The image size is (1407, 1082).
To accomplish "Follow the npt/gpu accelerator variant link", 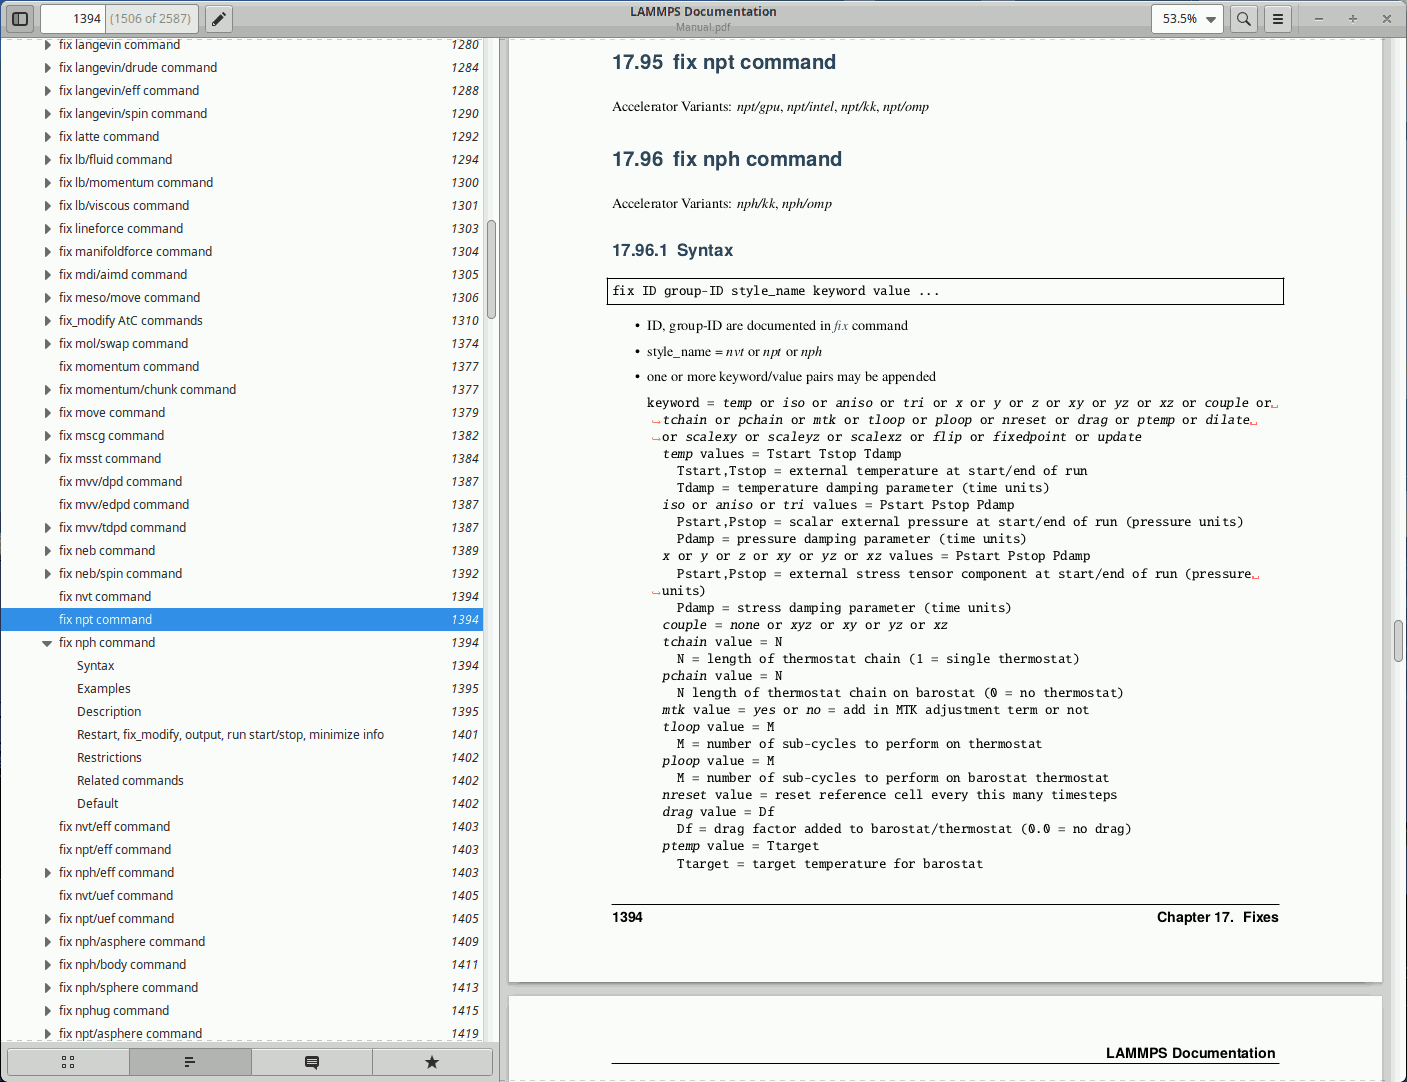I will [758, 107].
